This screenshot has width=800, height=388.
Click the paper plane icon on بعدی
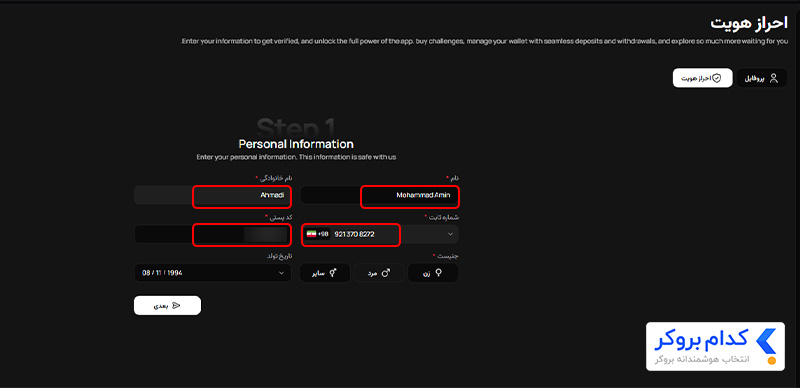pyautogui.click(x=176, y=305)
